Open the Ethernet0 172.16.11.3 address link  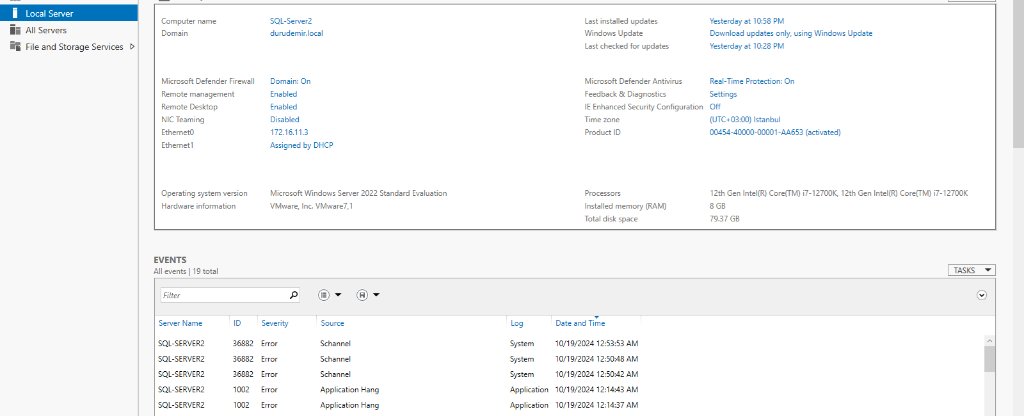tap(289, 132)
